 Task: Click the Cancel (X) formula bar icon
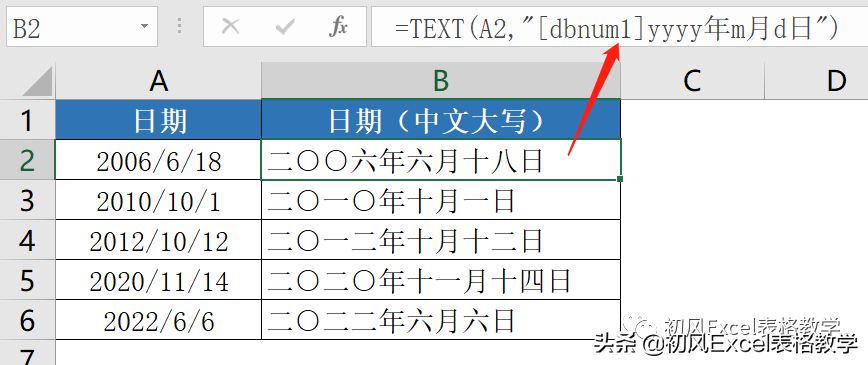230,26
